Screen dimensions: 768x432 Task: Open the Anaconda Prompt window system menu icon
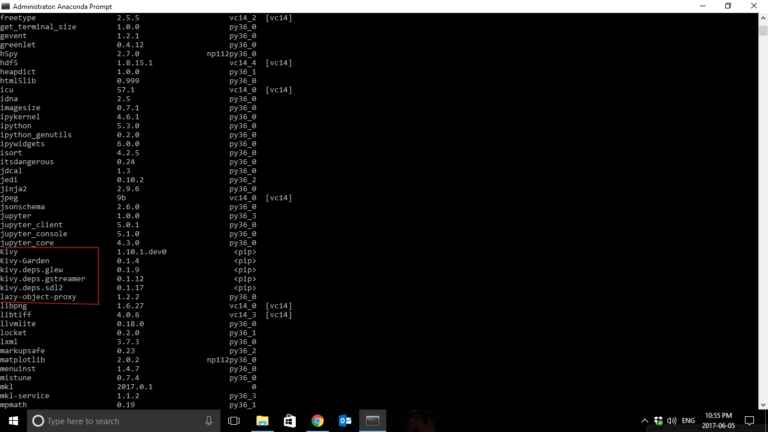coord(5,6)
